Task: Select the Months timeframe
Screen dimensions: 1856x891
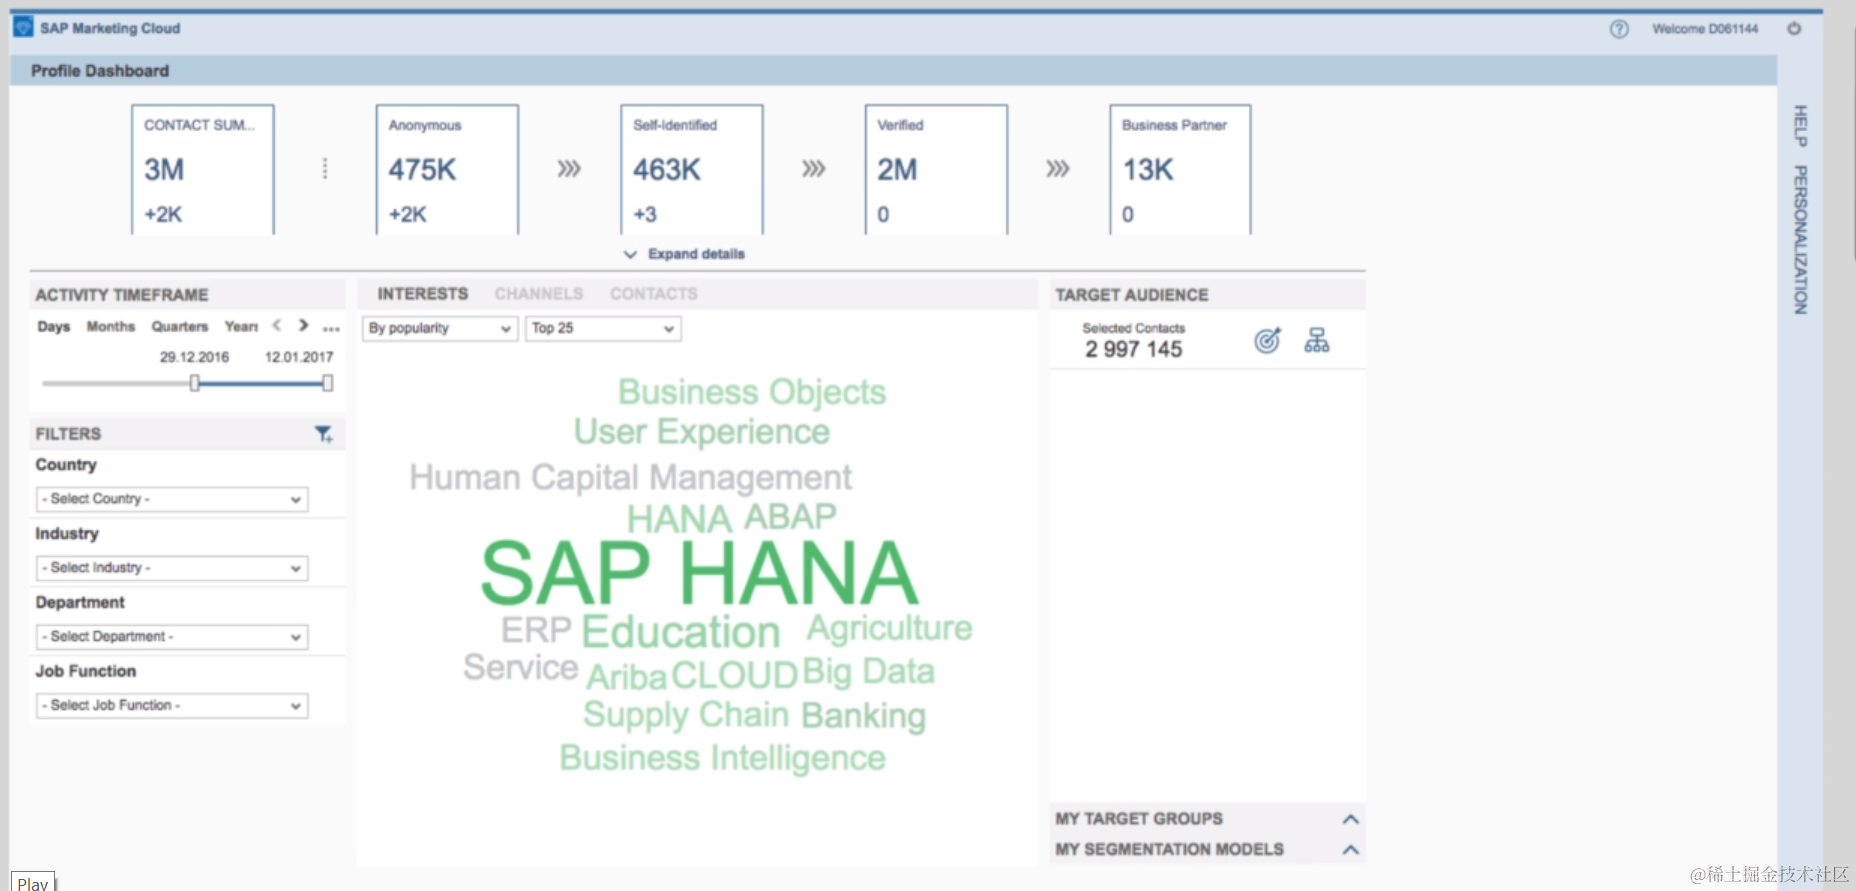Action: click(110, 327)
